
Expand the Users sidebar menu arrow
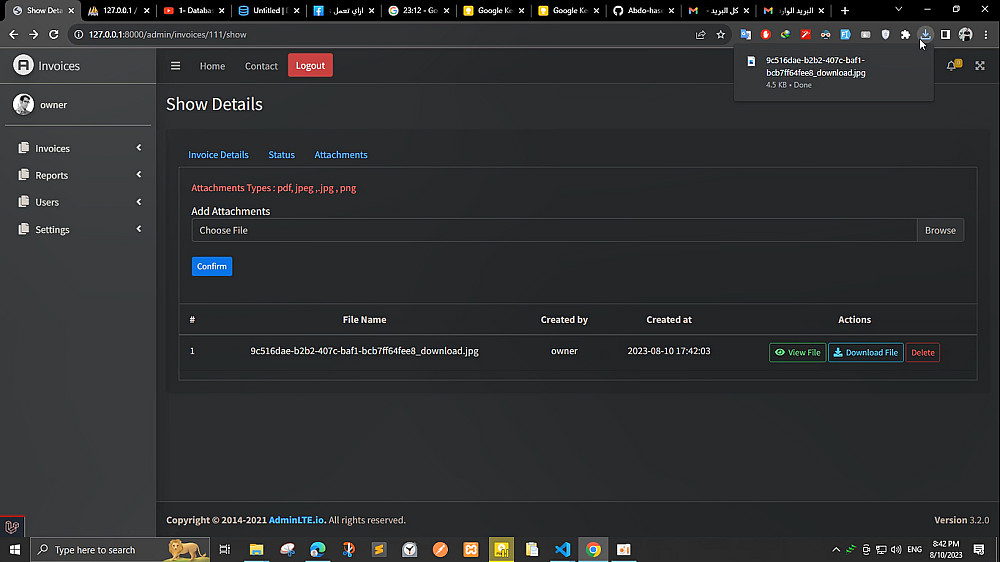point(138,202)
